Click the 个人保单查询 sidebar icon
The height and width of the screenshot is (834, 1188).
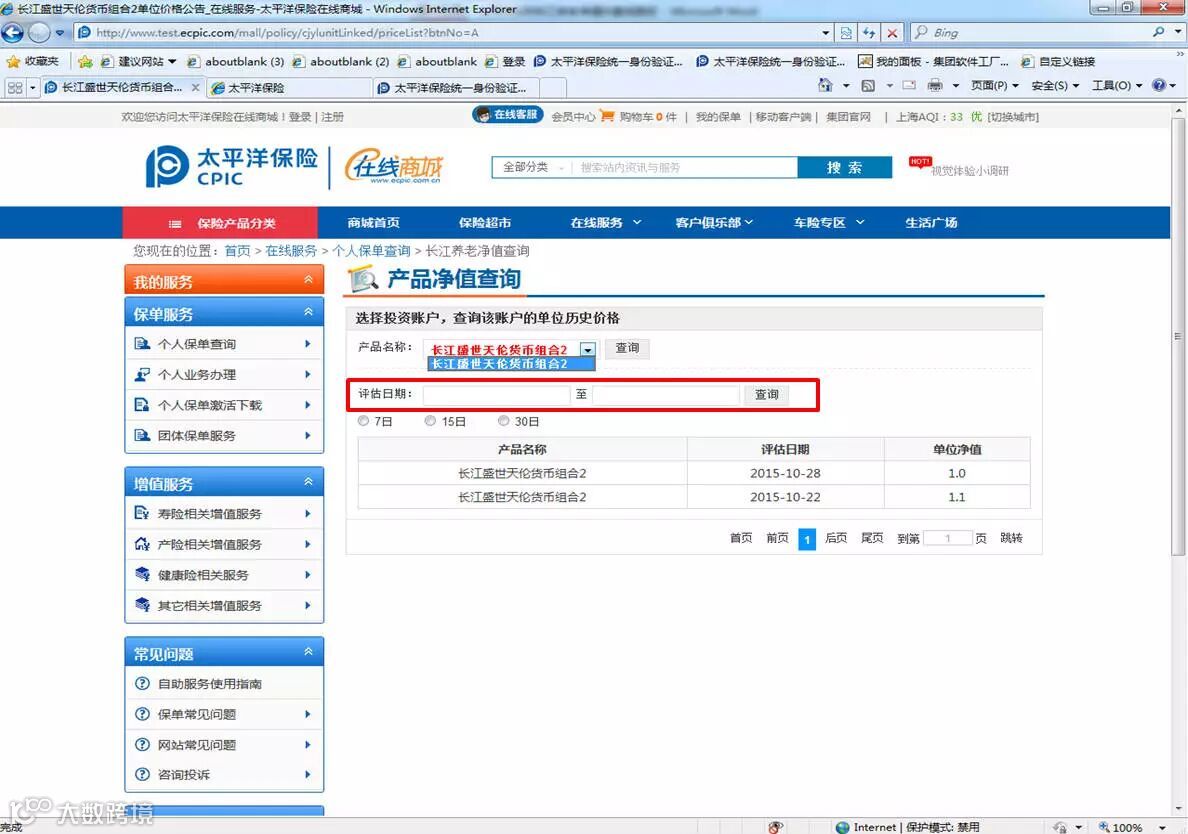[142, 344]
